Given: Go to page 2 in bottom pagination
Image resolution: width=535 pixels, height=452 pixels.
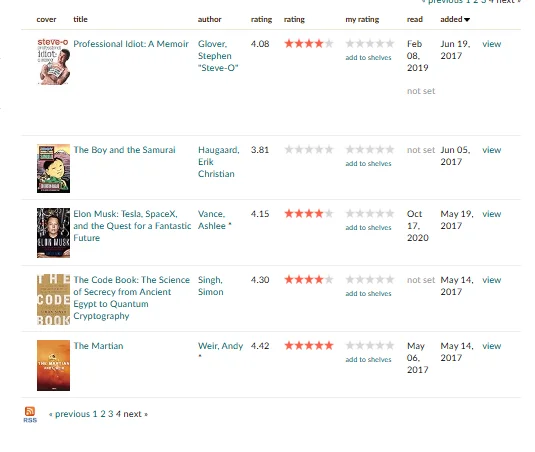Looking at the screenshot, I should tap(103, 414).
